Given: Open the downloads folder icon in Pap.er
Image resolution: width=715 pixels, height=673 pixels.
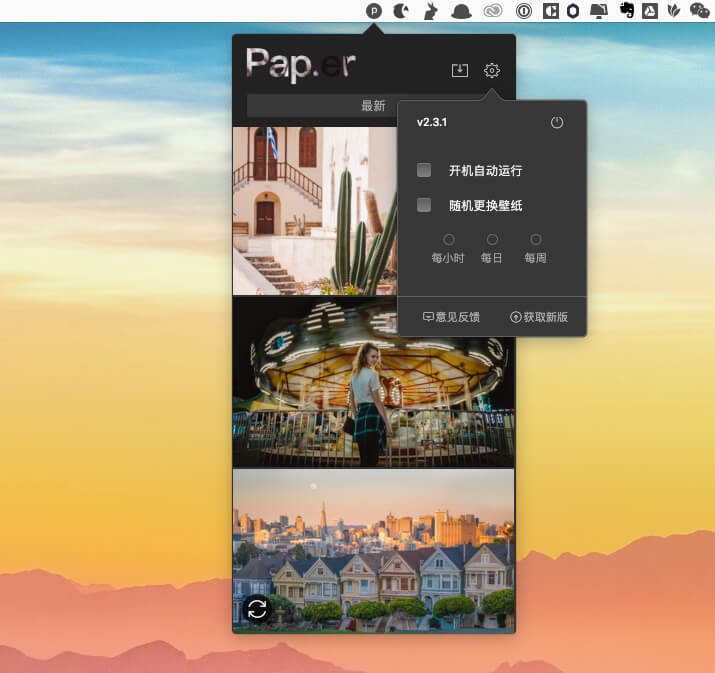Looking at the screenshot, I should coord(460,70).
